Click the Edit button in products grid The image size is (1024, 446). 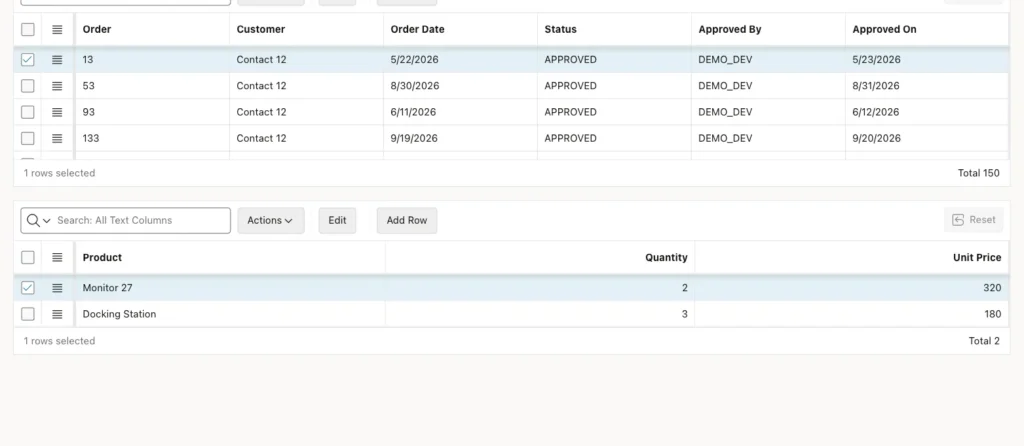point(337,221)
